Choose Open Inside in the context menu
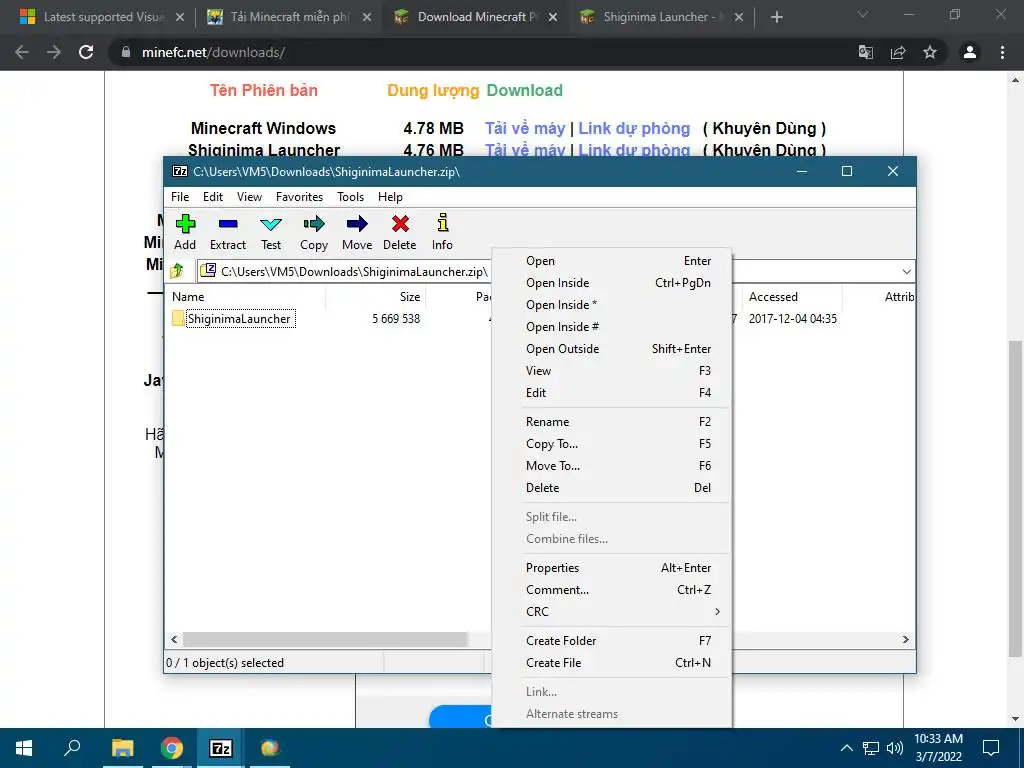Screen dimensions: 1024x768 pyautogui.click(x=611, y=283)
